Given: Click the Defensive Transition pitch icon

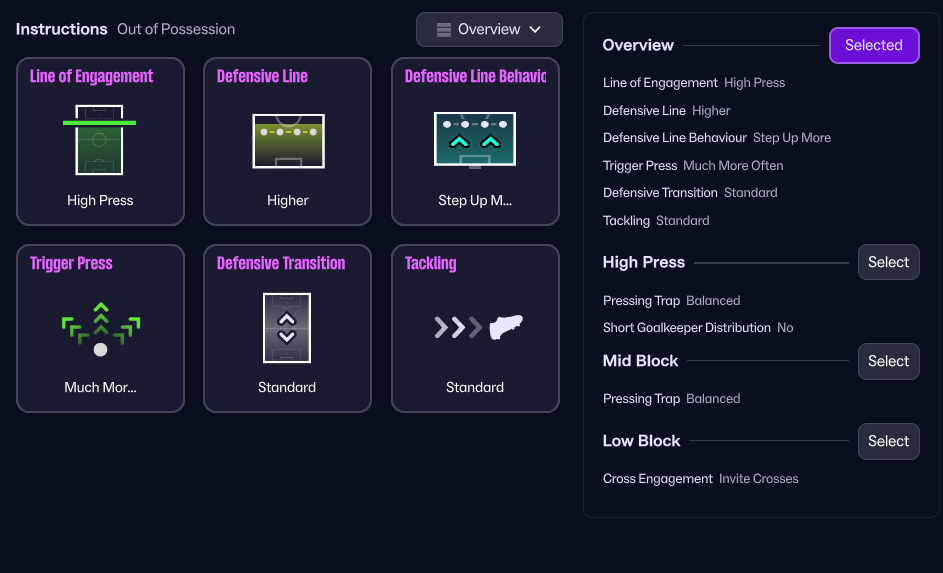Looking at the screenshot, I should (x=287, y=327).
